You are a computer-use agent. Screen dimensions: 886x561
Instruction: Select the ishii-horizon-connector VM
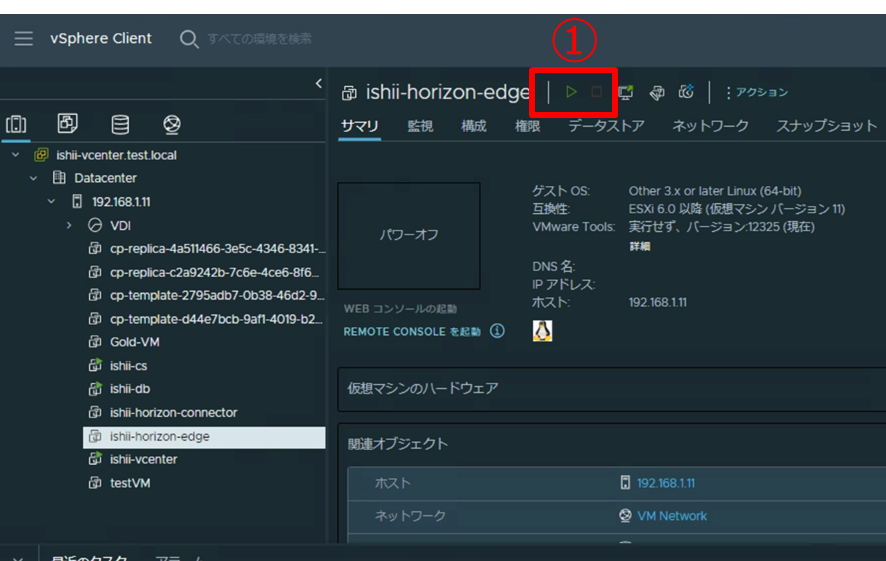click(x=173, y=413)
